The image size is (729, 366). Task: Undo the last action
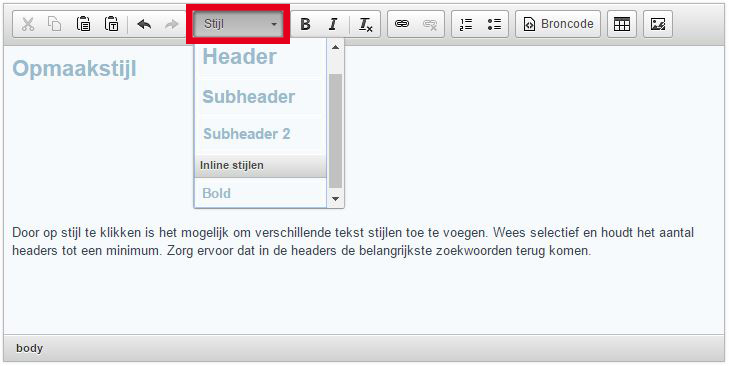[144, 24]
